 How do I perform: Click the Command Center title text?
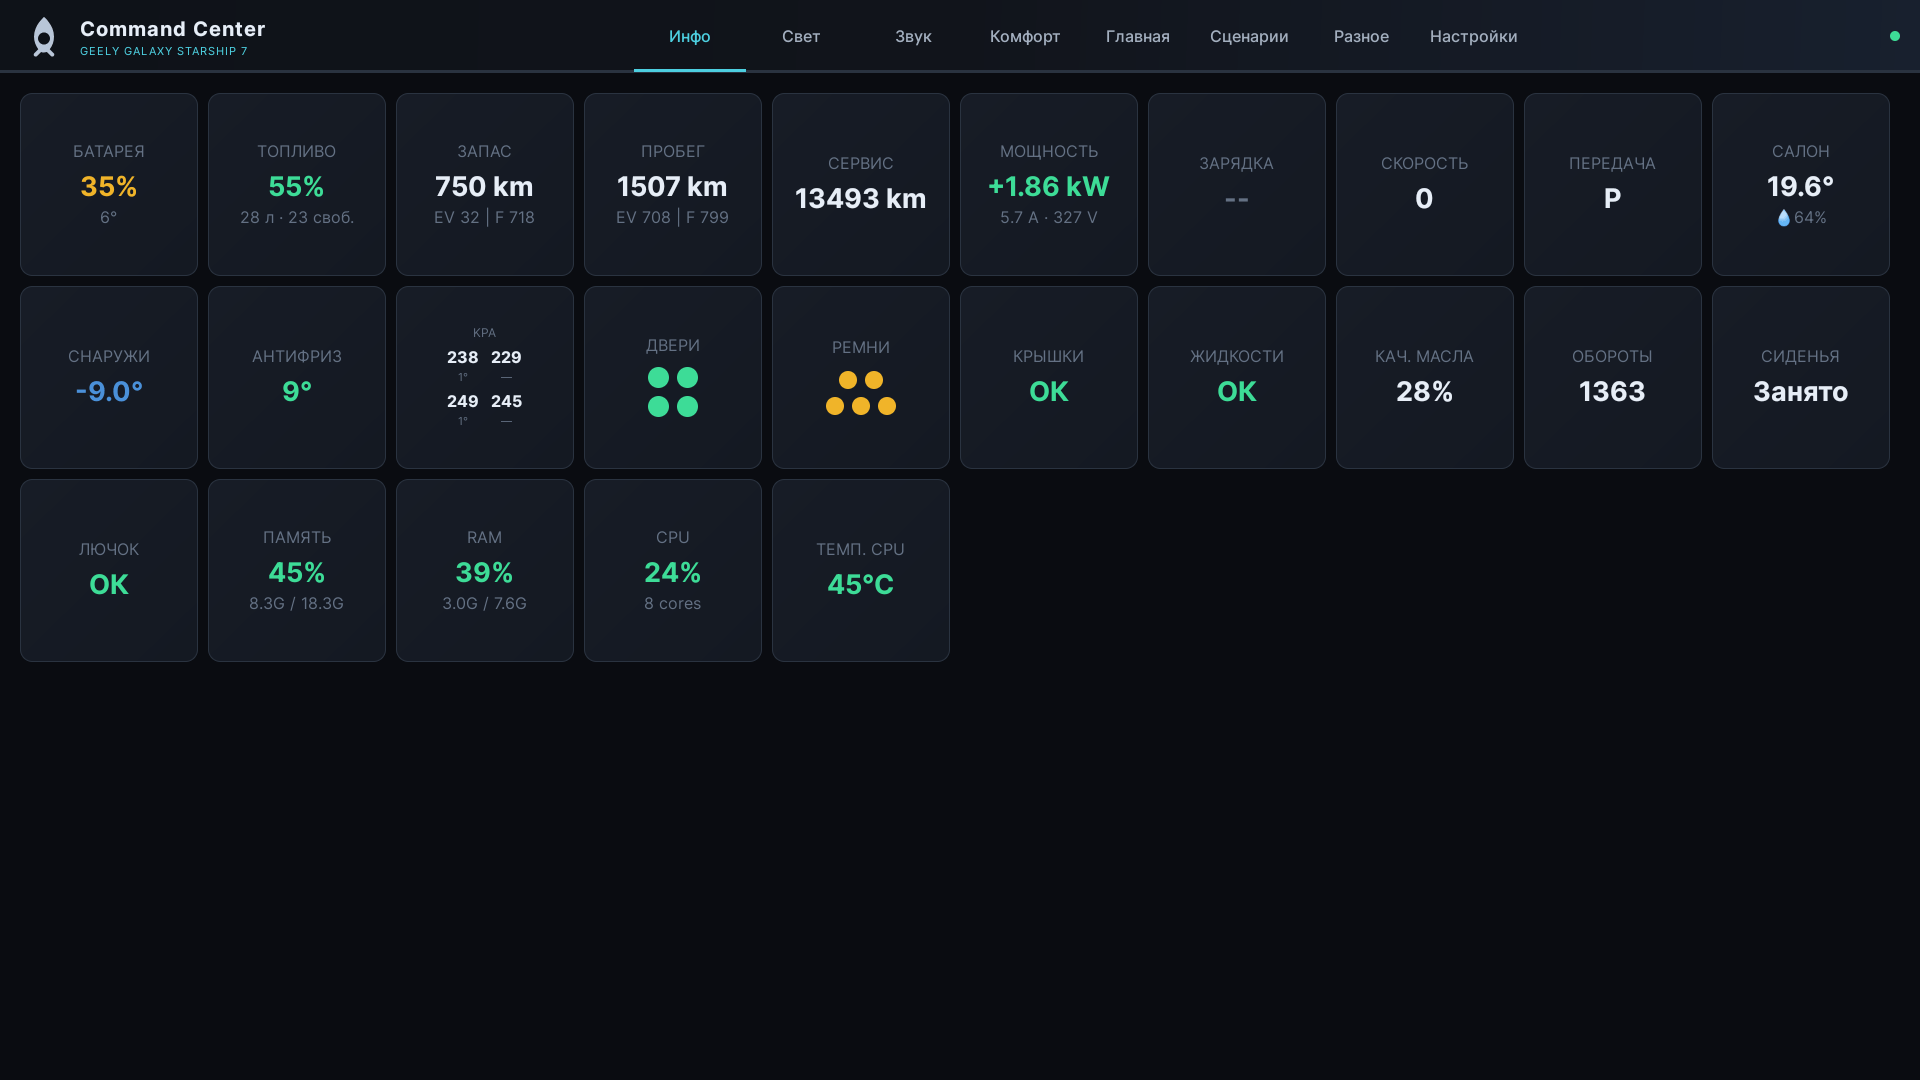point(172,29)
